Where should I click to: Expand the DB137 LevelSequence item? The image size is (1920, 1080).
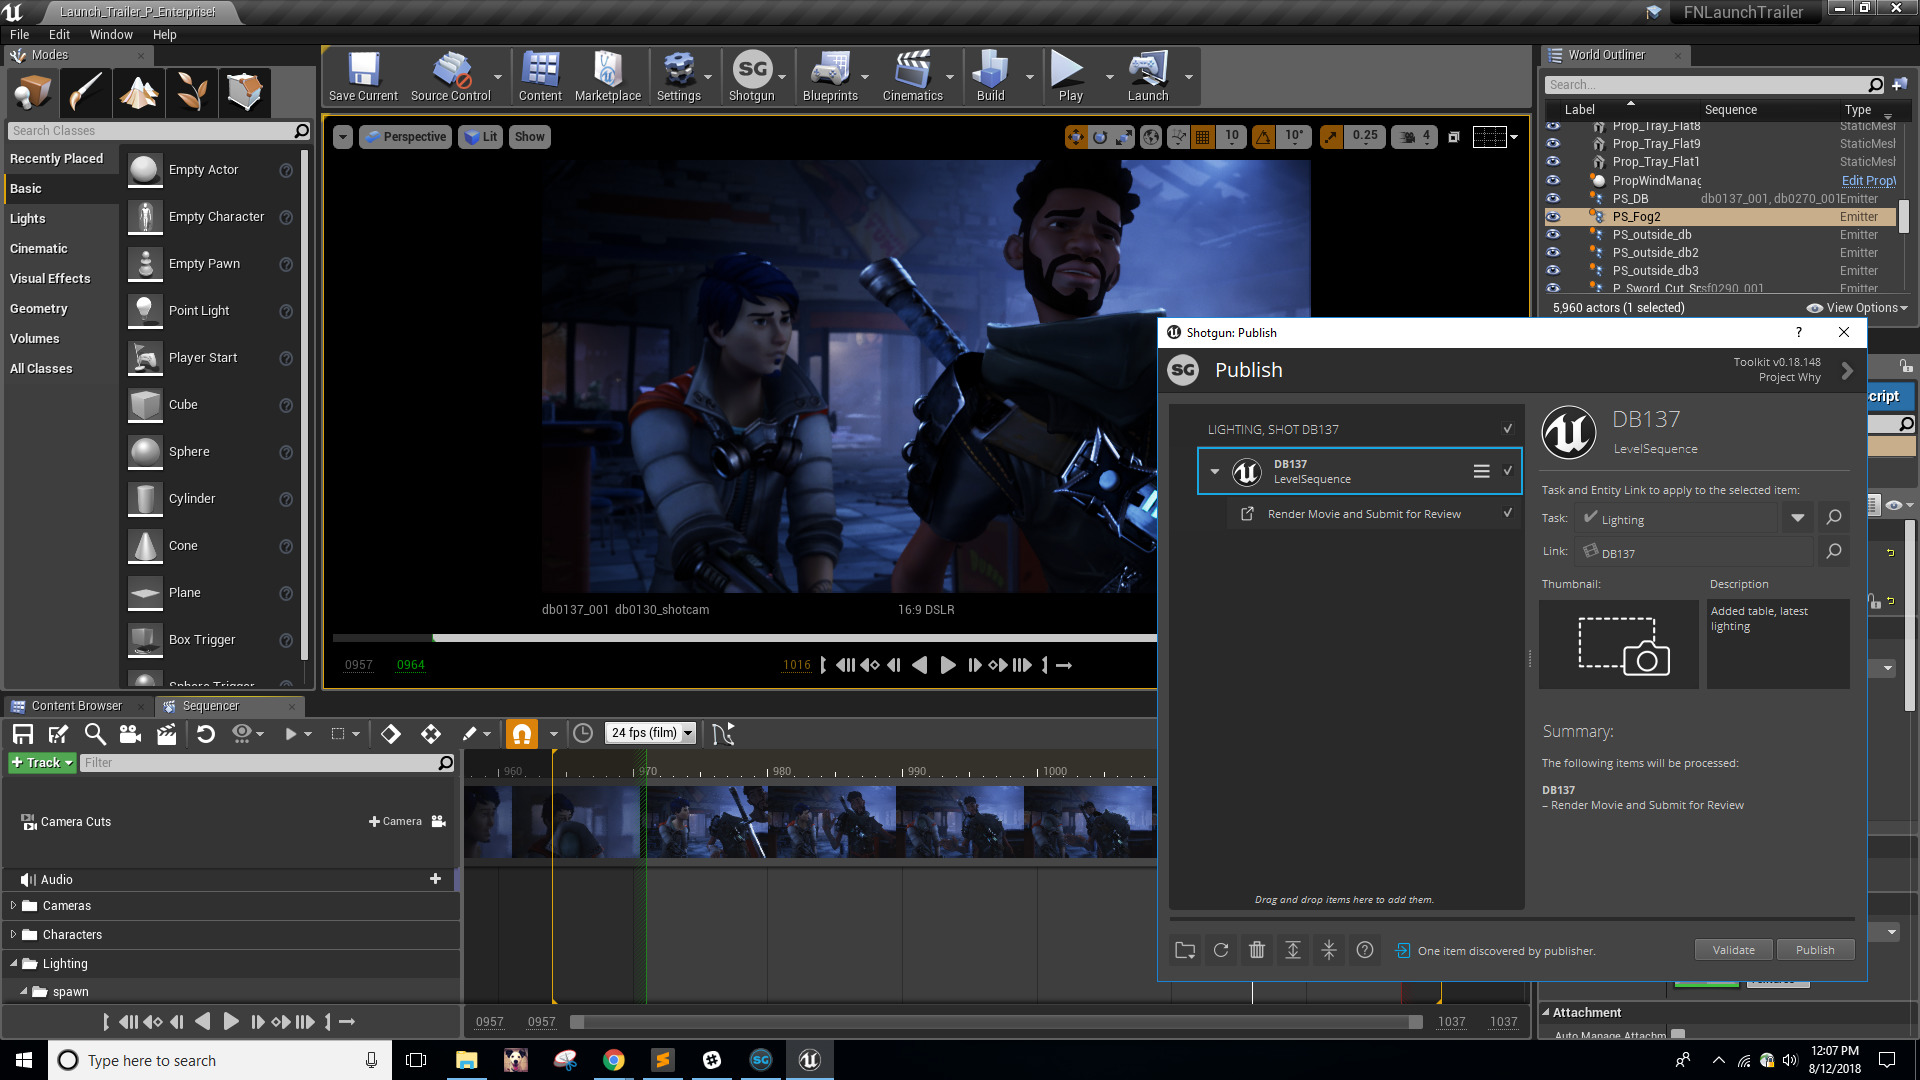1215,471
